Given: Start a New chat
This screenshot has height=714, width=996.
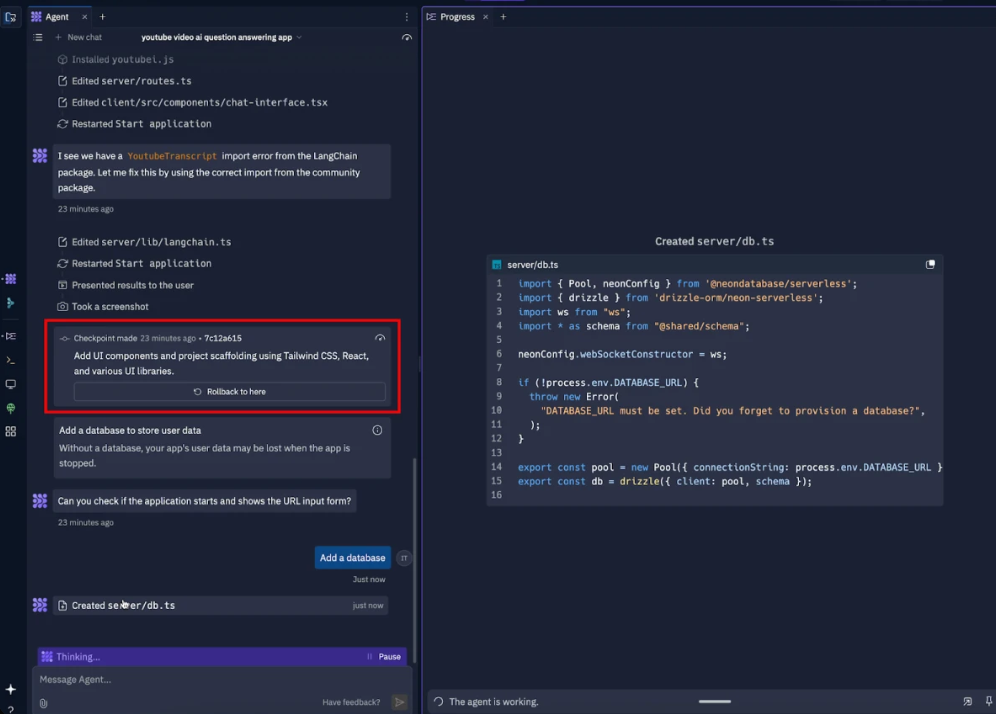Looking at the screenshot, I should [x=78, y=37].
